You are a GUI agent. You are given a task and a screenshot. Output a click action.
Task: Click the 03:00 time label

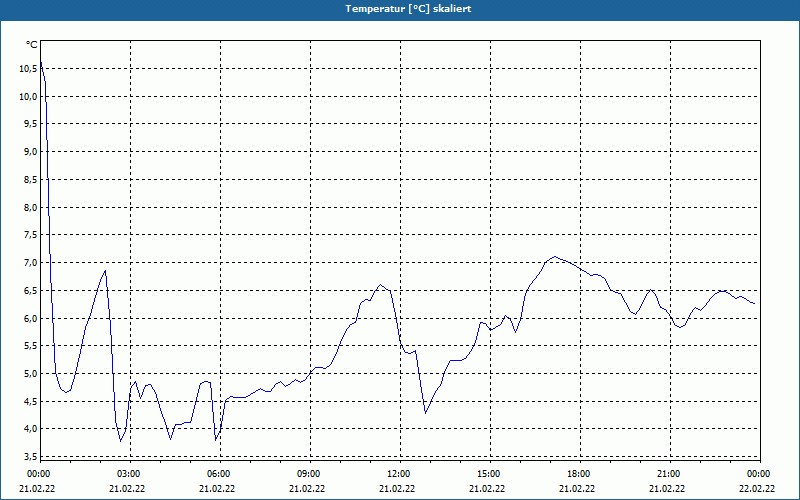[x=130, y=474]
